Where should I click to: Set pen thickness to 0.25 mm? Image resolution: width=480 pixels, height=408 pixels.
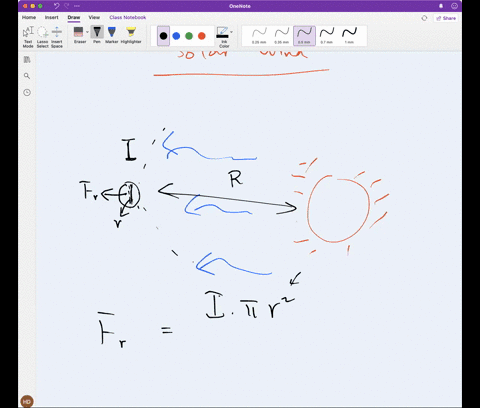click(259, 36)
